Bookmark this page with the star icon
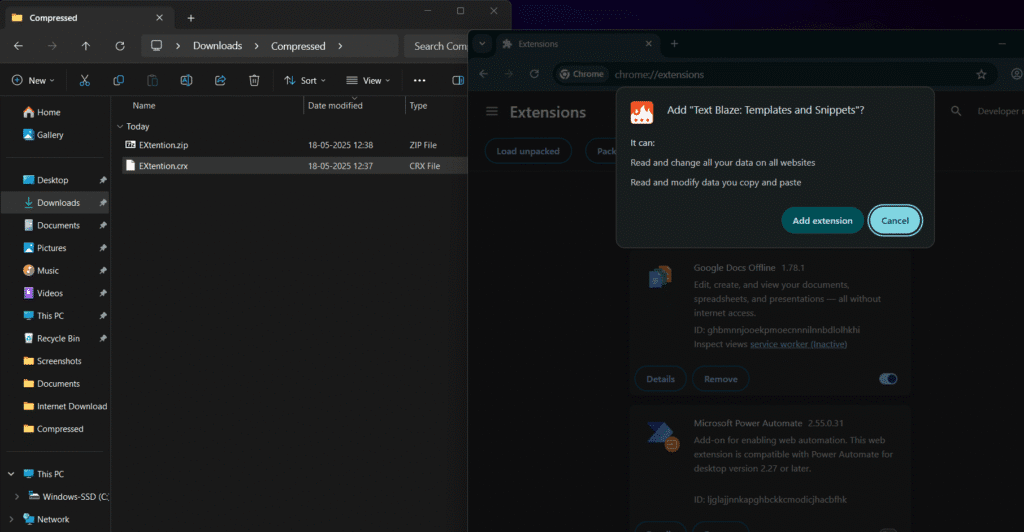The image size is (1024, 532). 981,74
